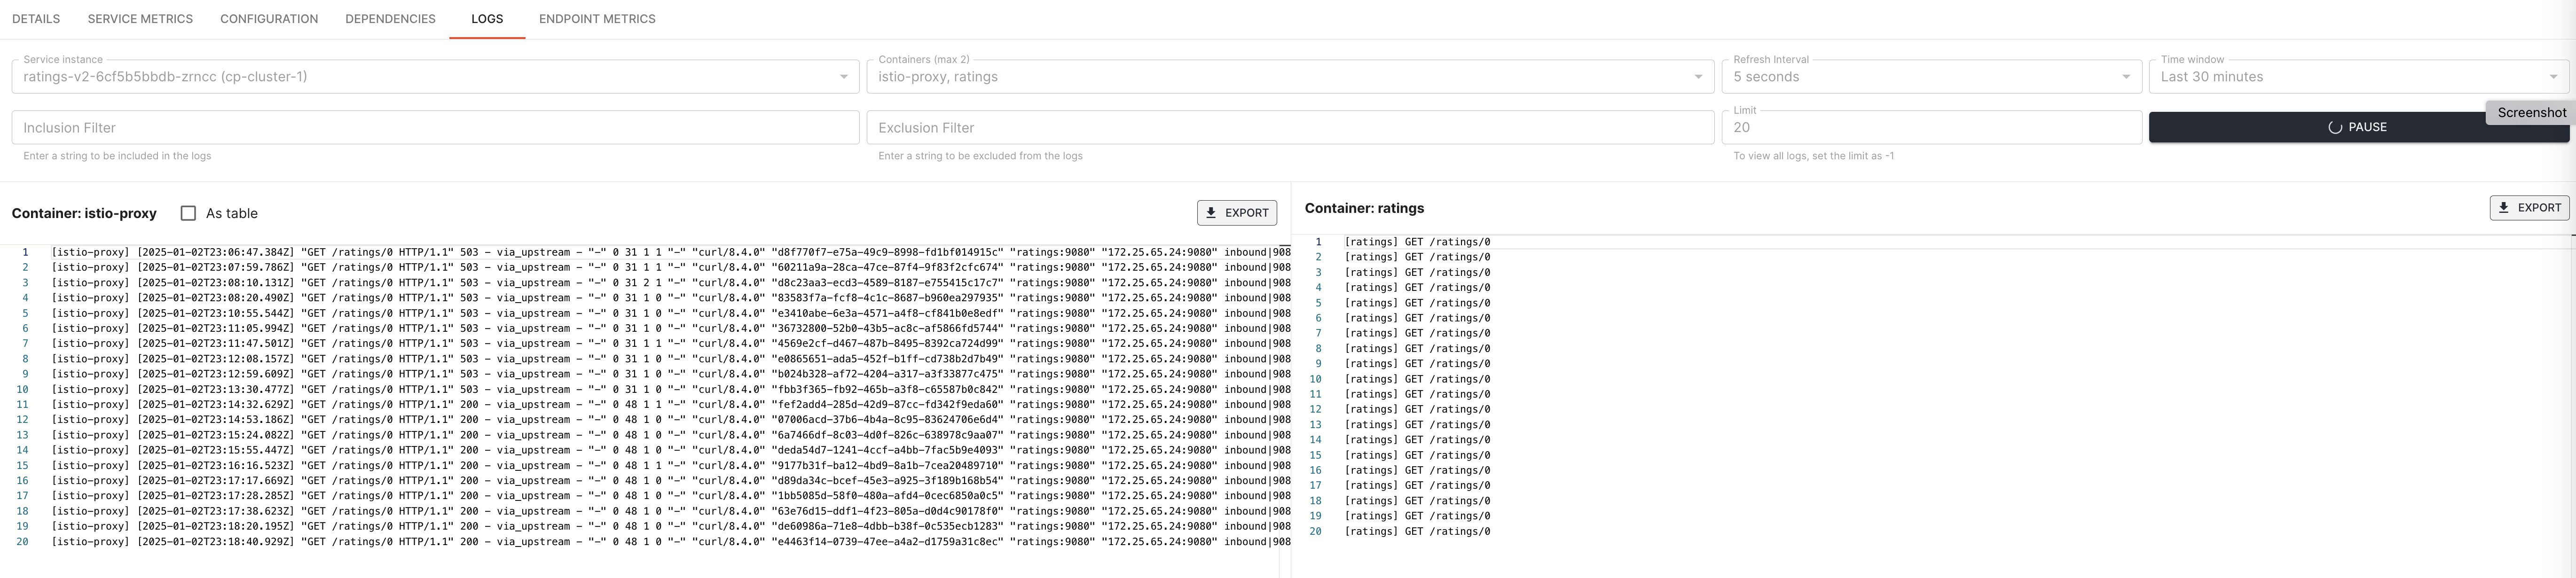Image resolution: width=2576 pixels, height=578 pixels.
Task: Click line number 1 in ratings log
Action: coord(1318,242)
